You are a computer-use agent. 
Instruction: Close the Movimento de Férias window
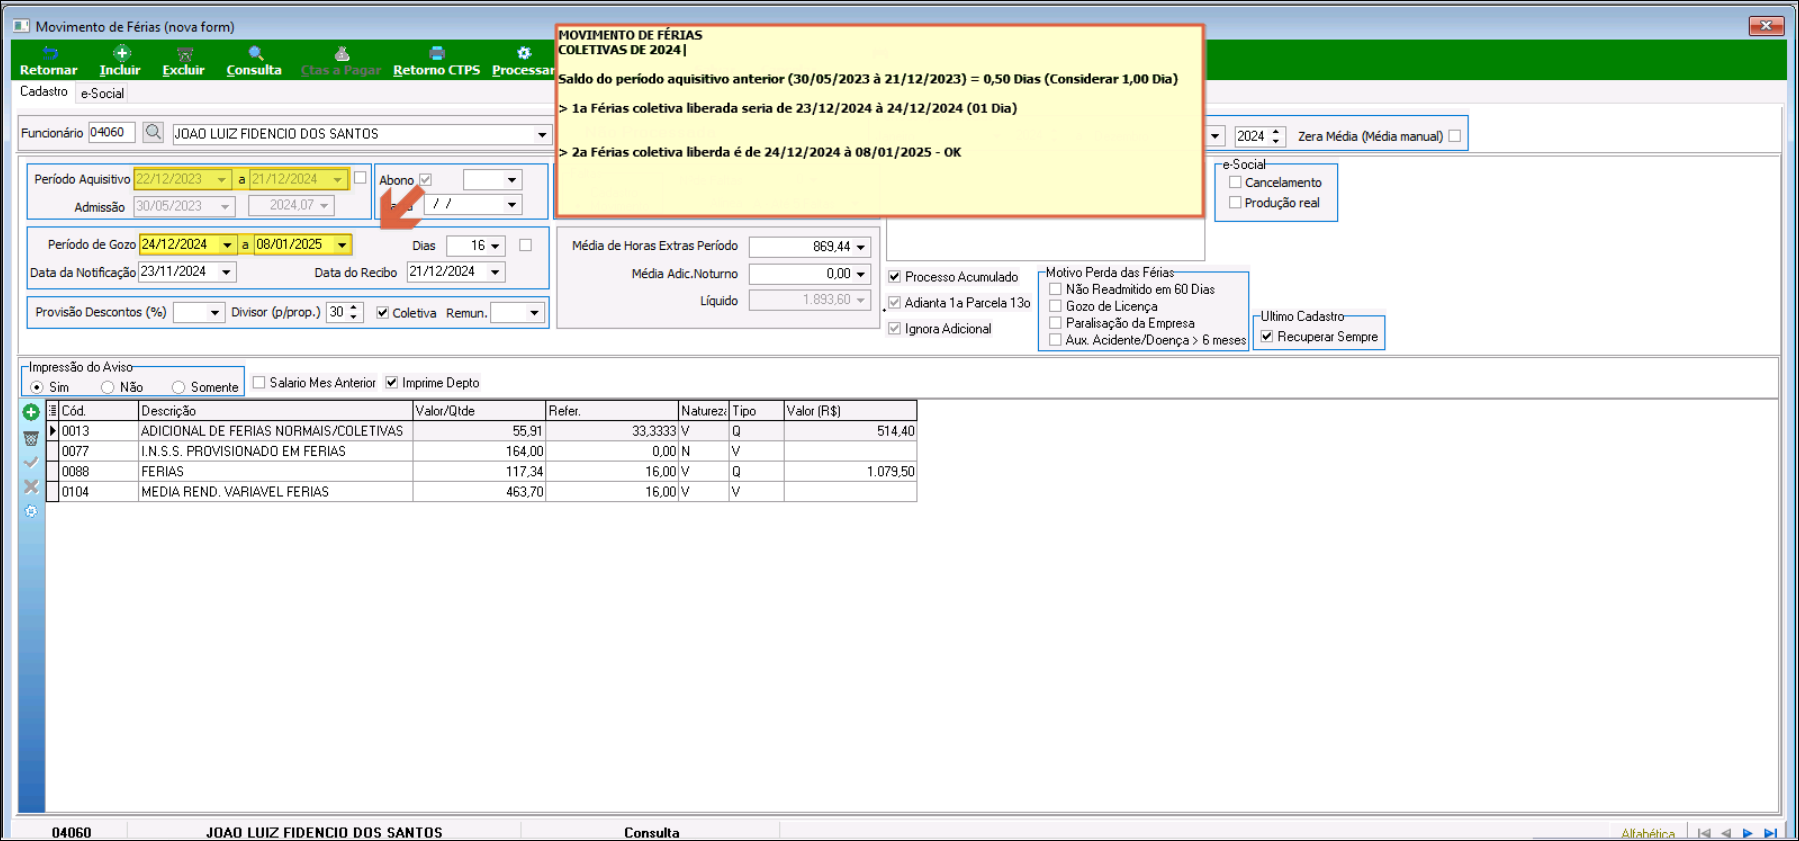pyautogui.click(x=1766, y=25)
